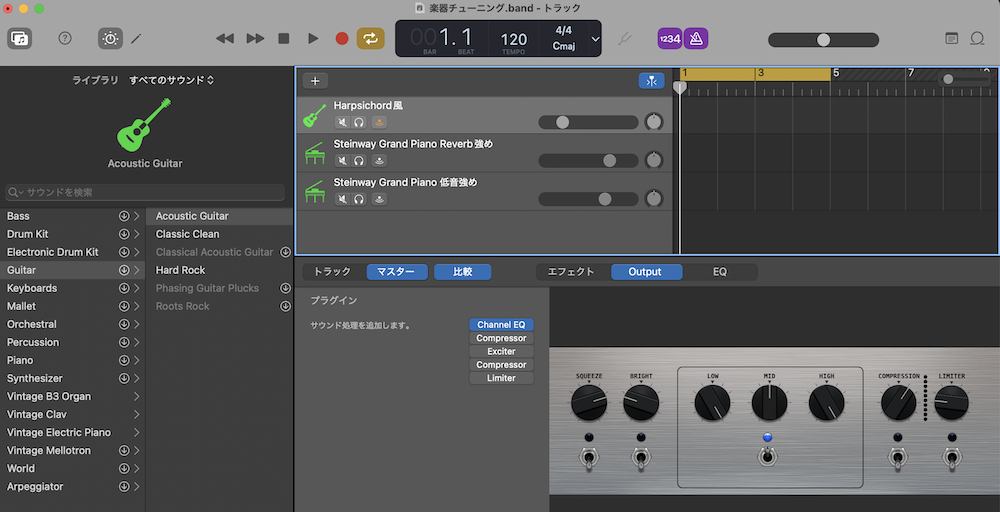1000x512 pixels.
Task: Click the Record button in transport
Action: click(342, 39)
